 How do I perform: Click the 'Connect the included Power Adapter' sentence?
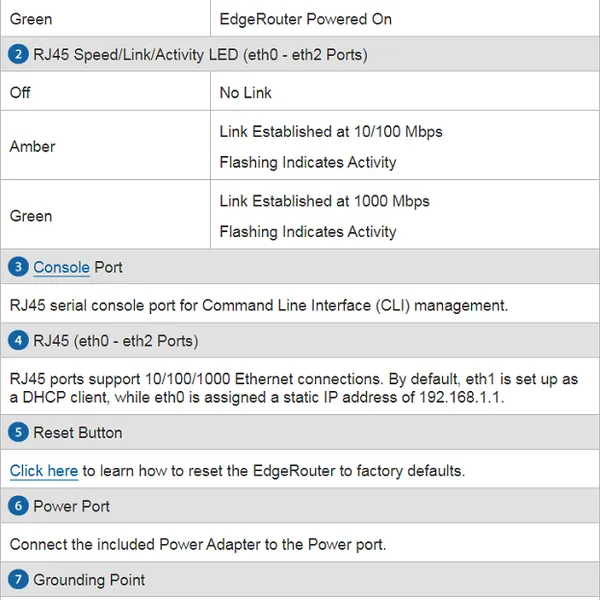pos(198,544)
